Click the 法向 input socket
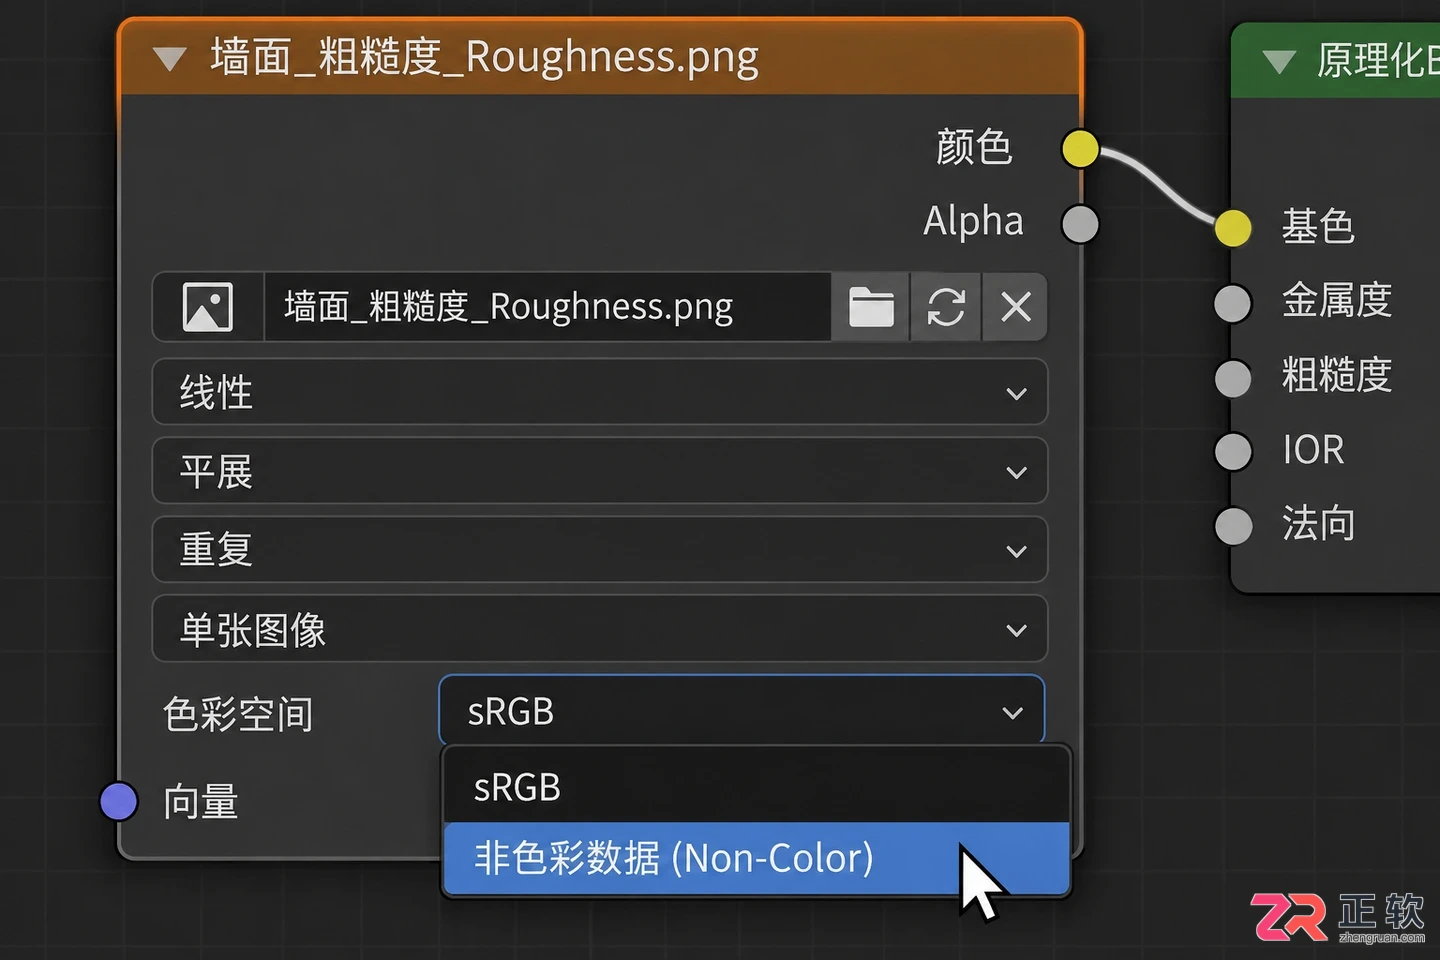Viewport: 1440px width, 960px height. click(x=1233, y=526)
